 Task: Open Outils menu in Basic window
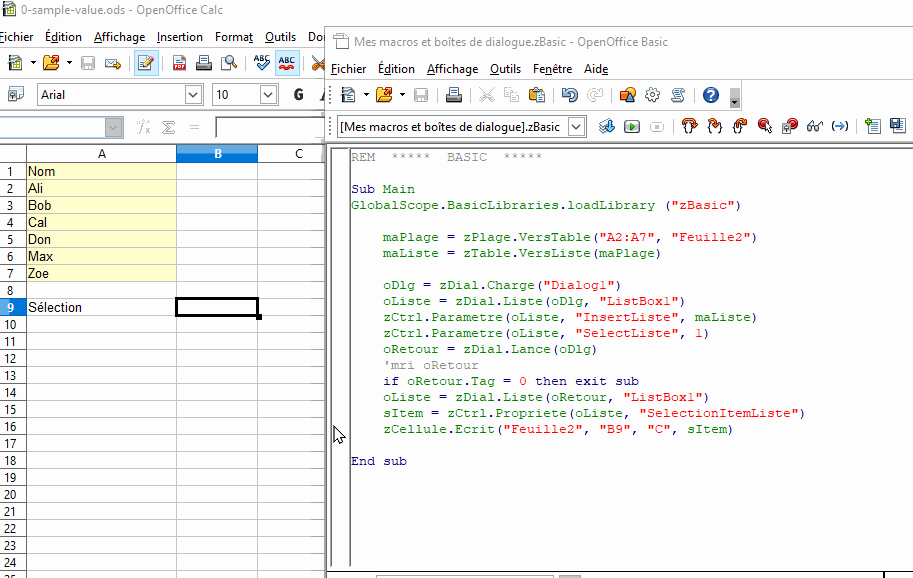(505, 69)
